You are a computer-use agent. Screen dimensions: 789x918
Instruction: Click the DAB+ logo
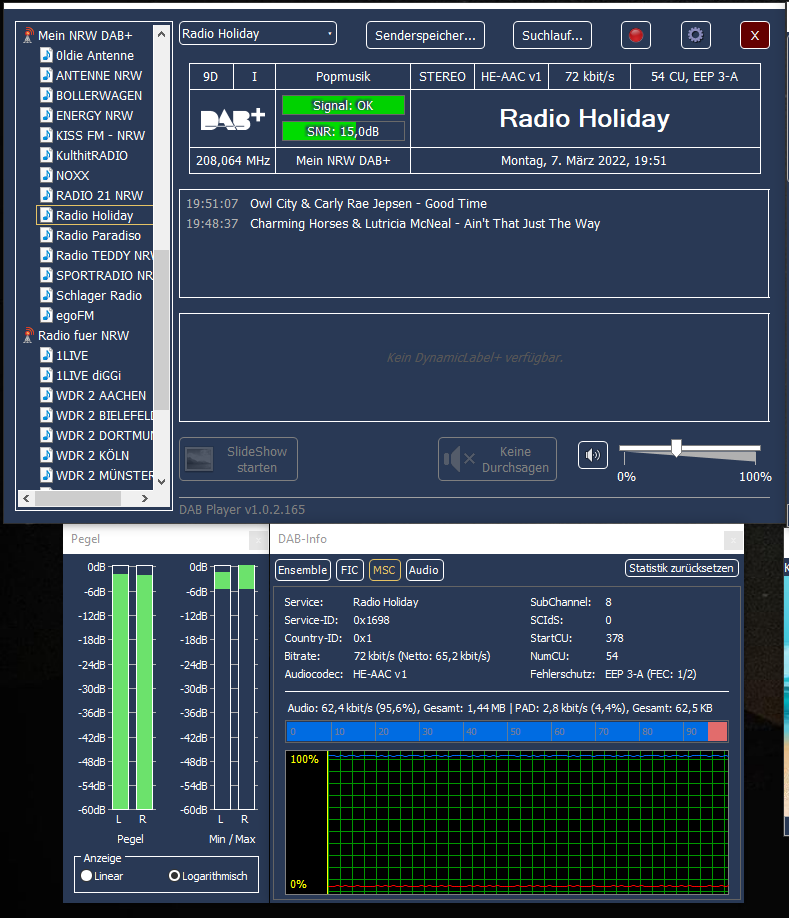232,119
